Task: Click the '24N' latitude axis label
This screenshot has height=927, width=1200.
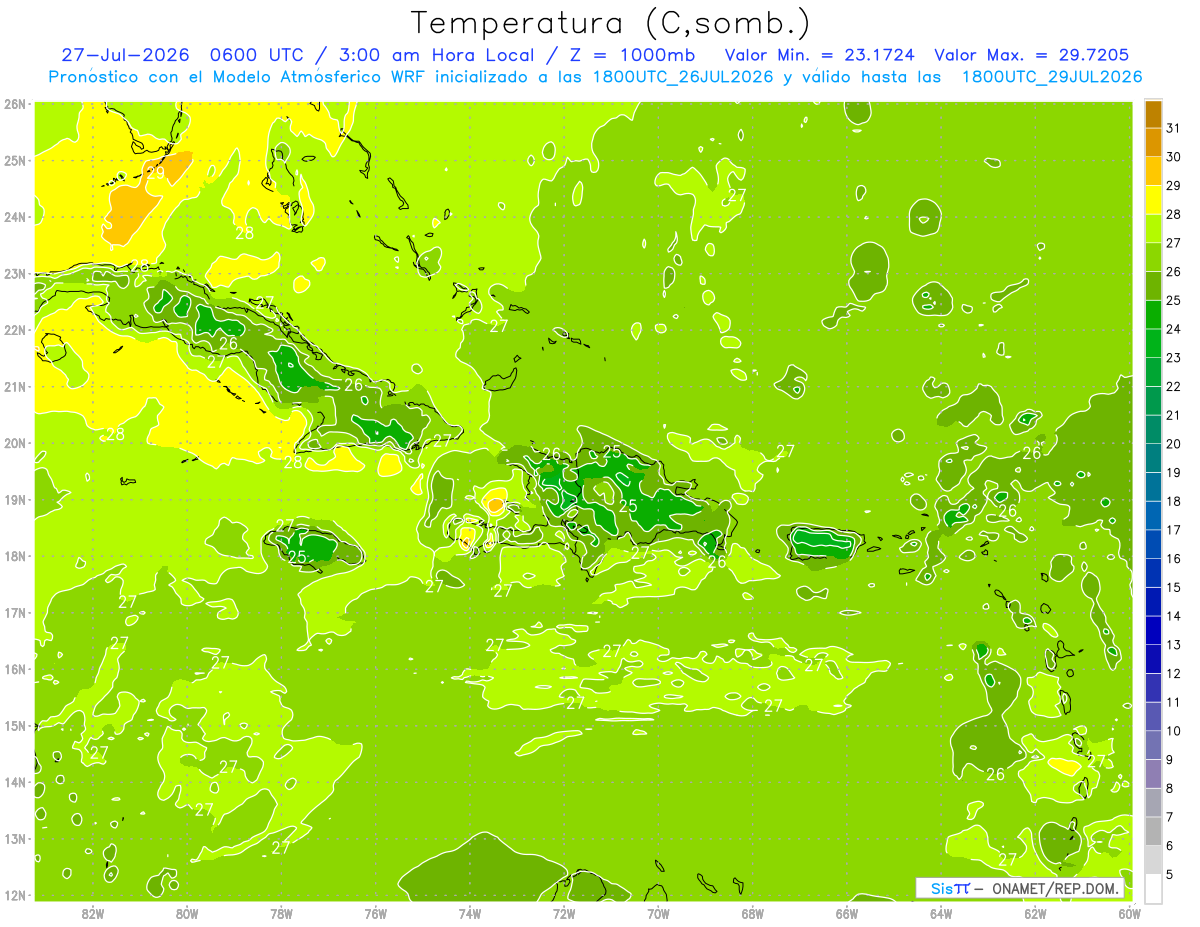Action: coord(15,217)
